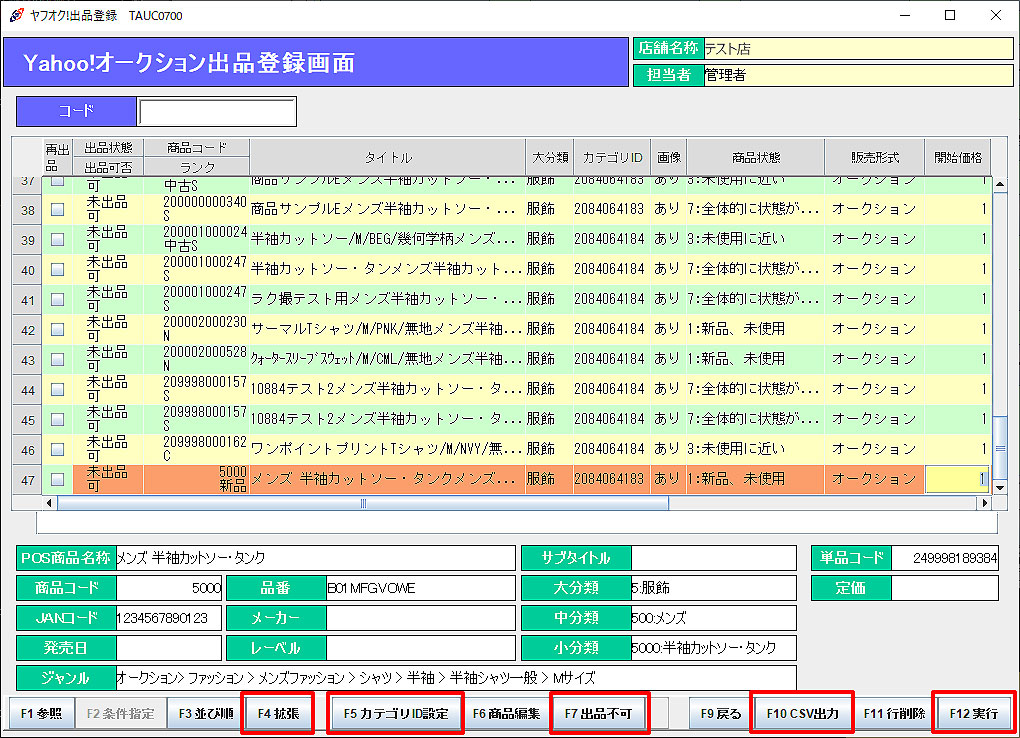This screenshot has height=738, width=1020.
Task: Check the 再出品 box in row 38
Action: tap(57, 210)
